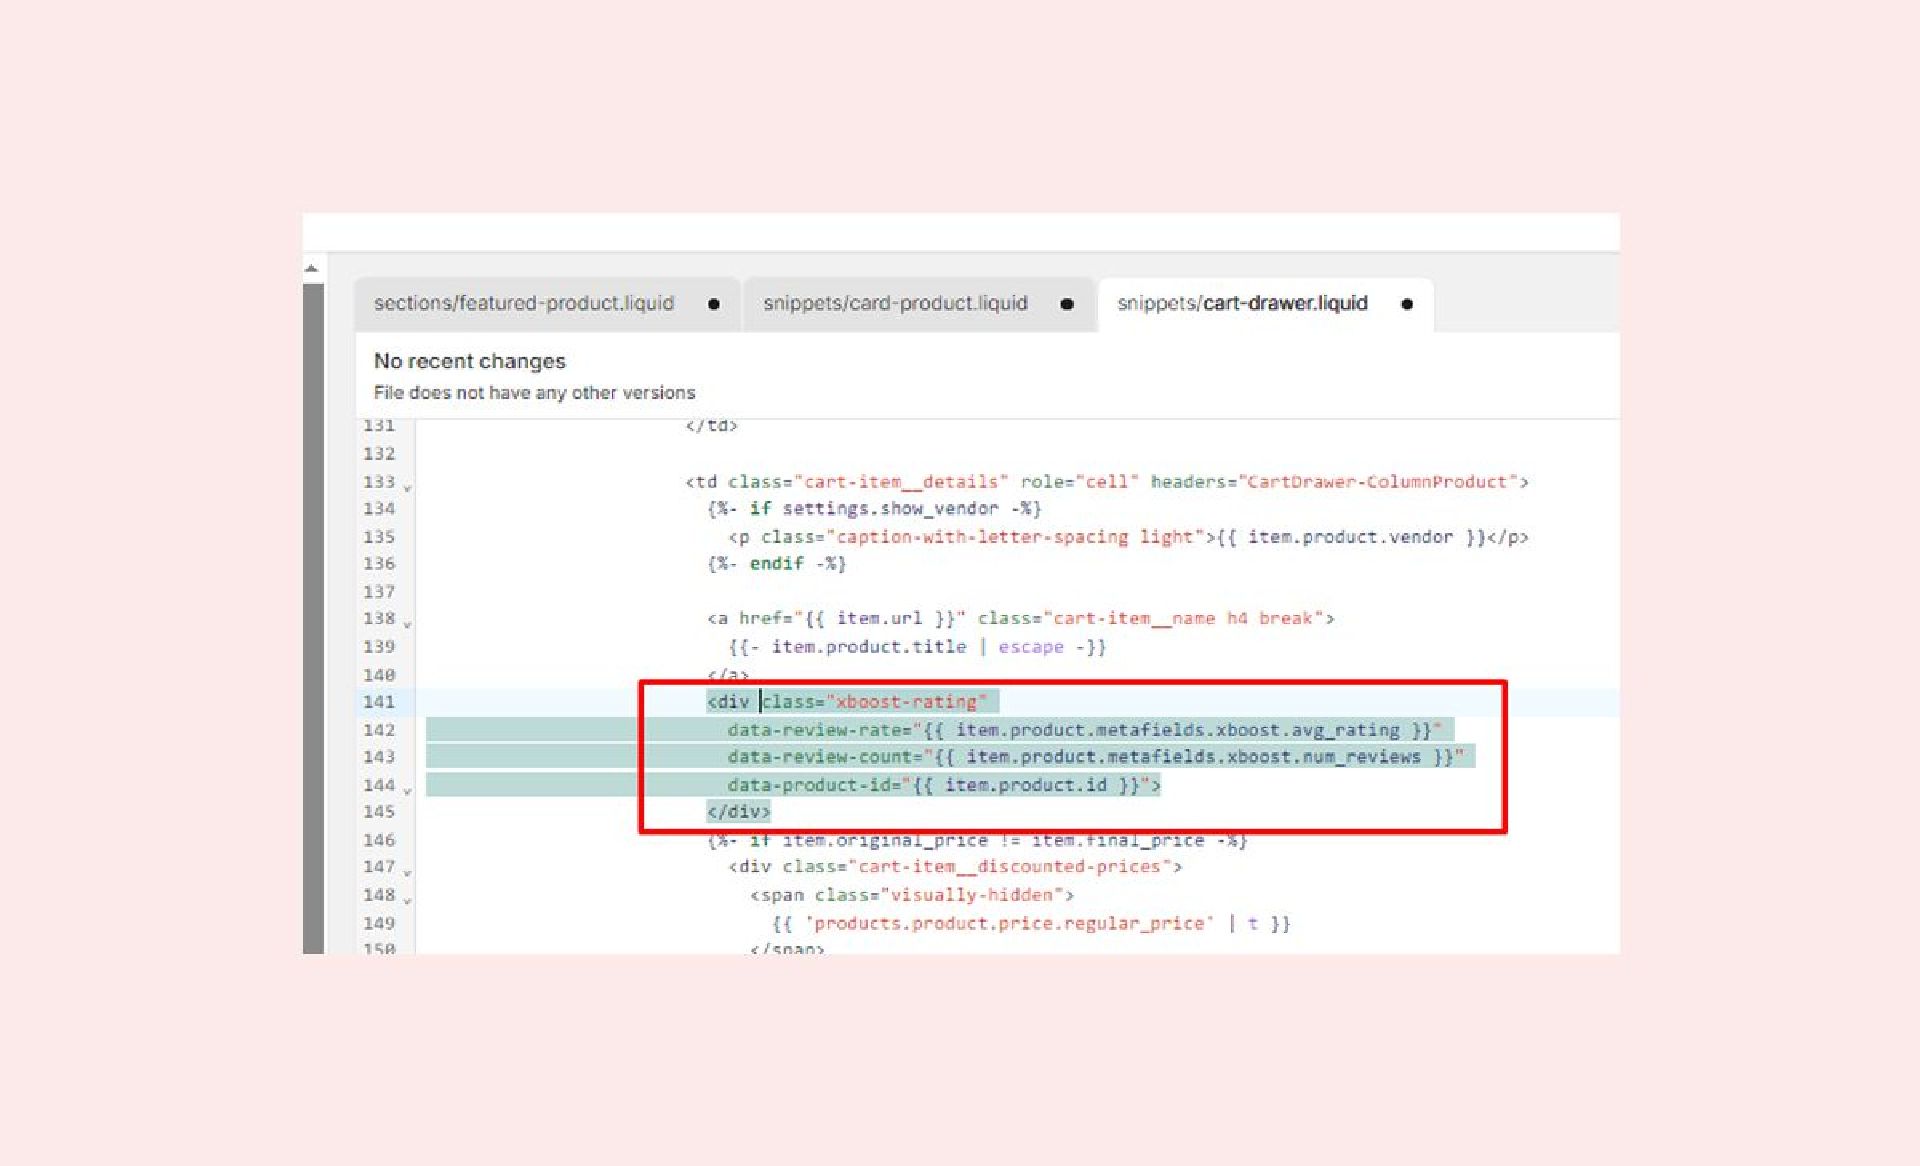Click 'File does not have any other versions'
This screenshot has width=1920, height=1166.
point(534,393)
